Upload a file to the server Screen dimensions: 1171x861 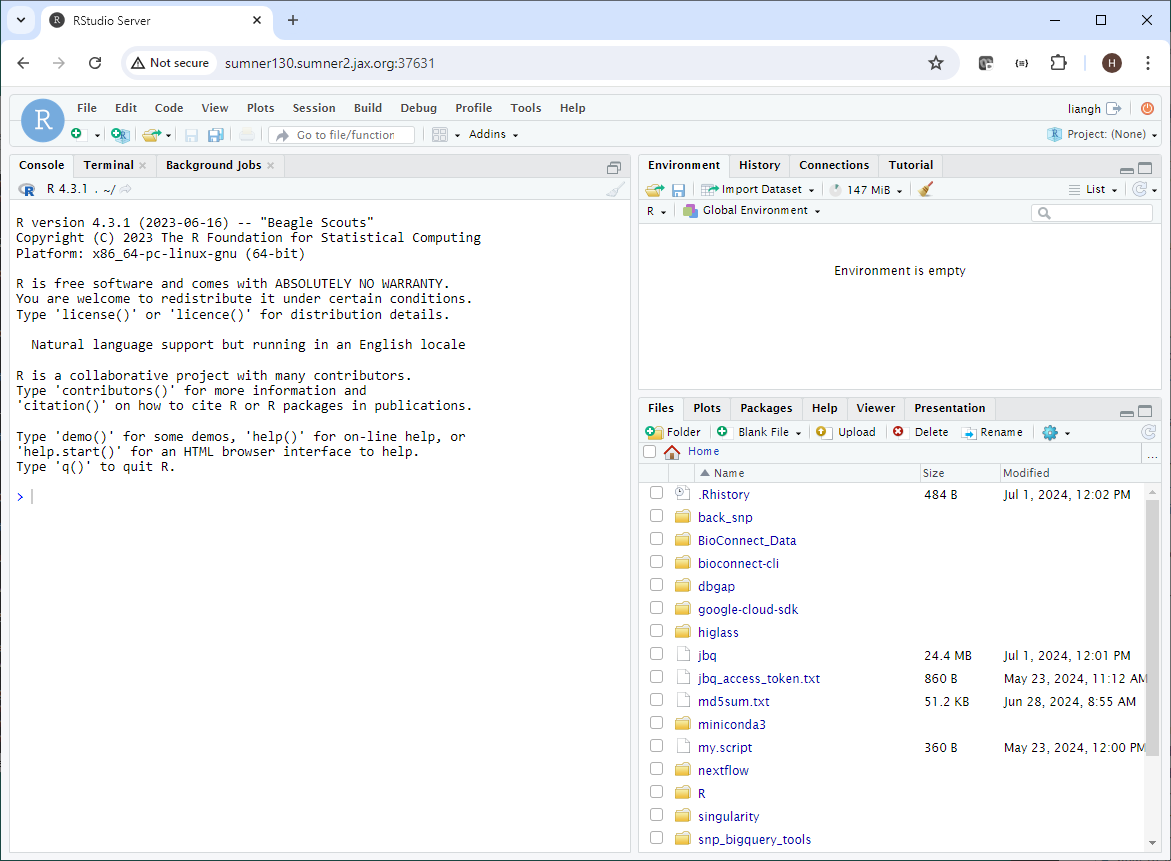845,431
